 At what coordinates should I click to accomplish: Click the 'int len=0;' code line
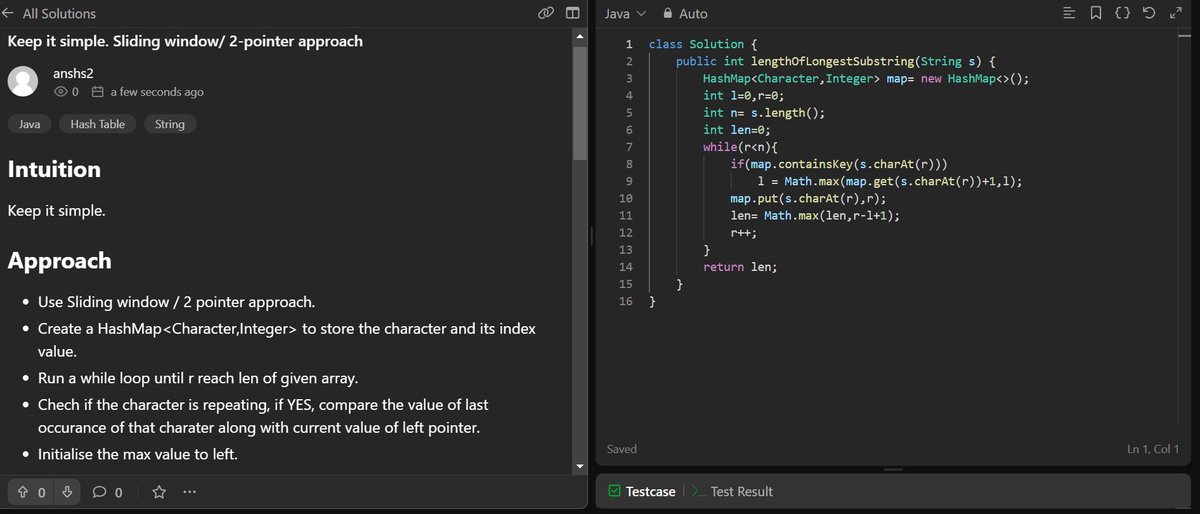737,130
